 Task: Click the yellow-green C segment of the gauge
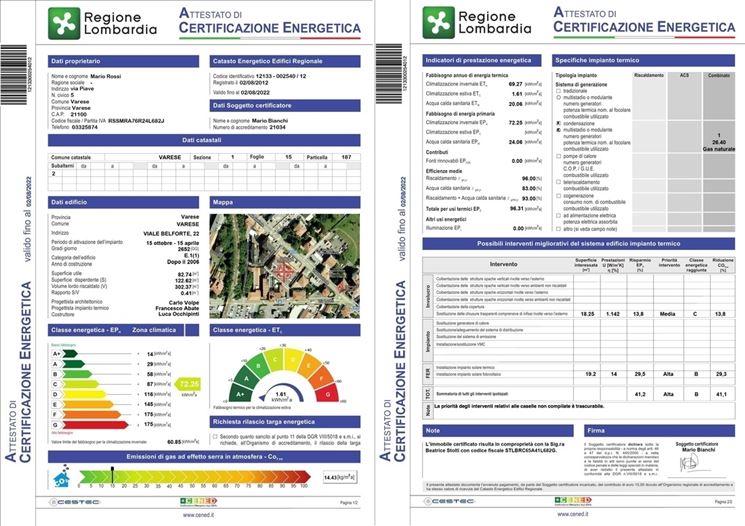276,359
